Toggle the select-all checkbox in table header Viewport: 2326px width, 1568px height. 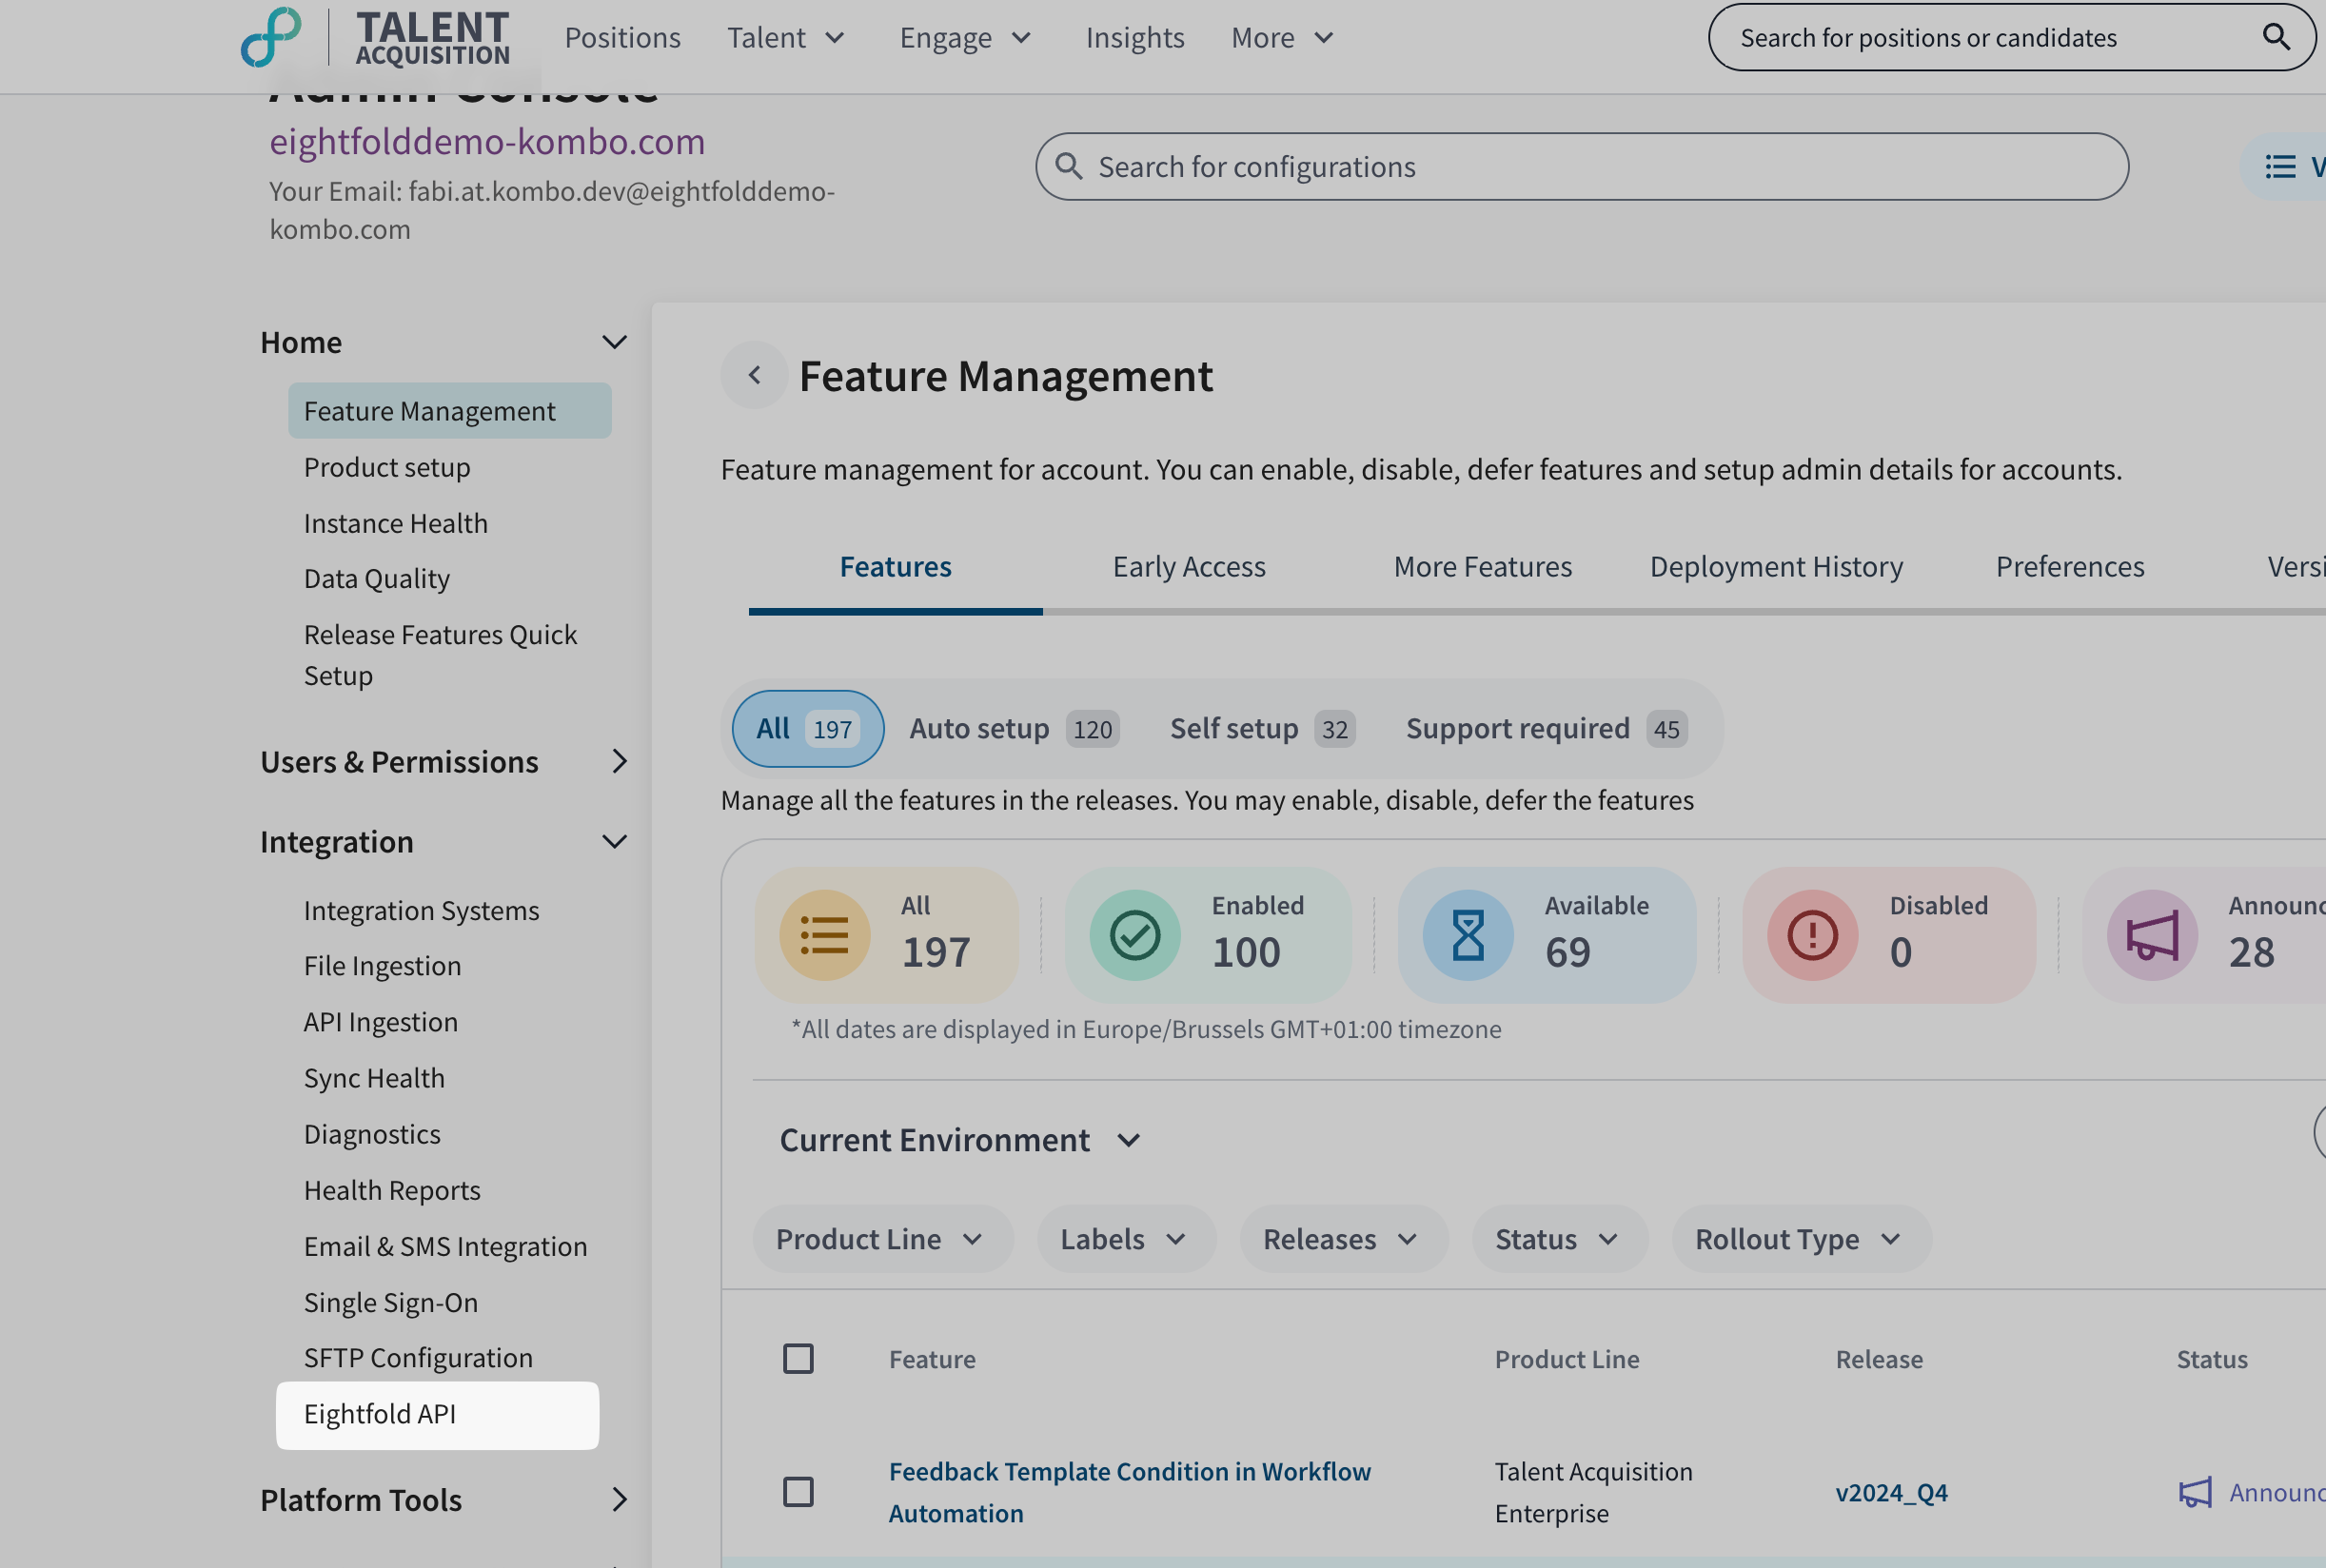tap(797, 1359)
